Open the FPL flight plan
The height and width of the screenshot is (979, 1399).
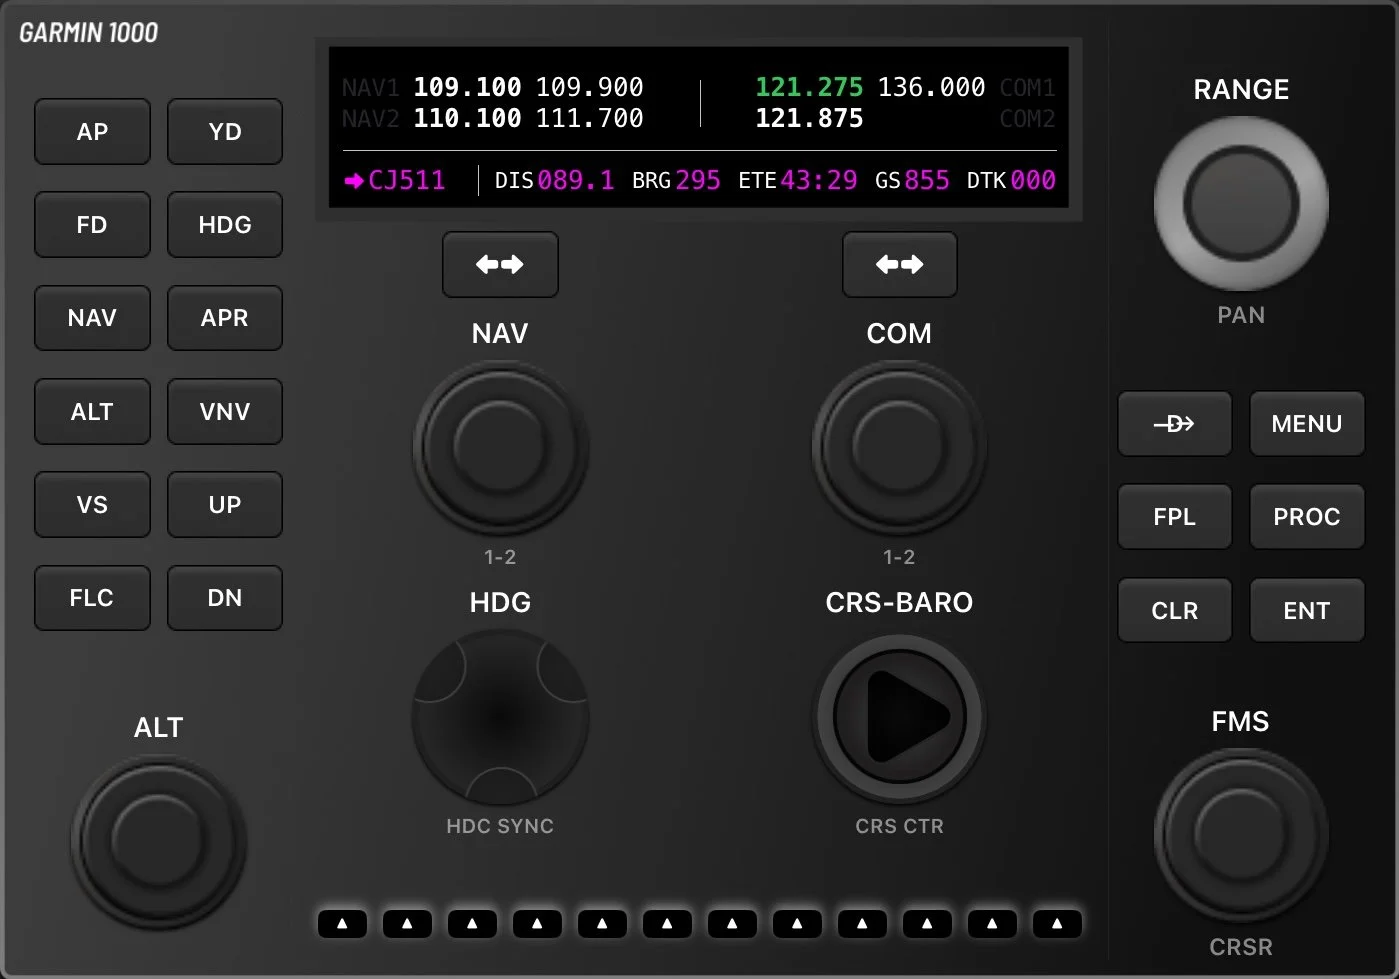(x=1174, y=517)
